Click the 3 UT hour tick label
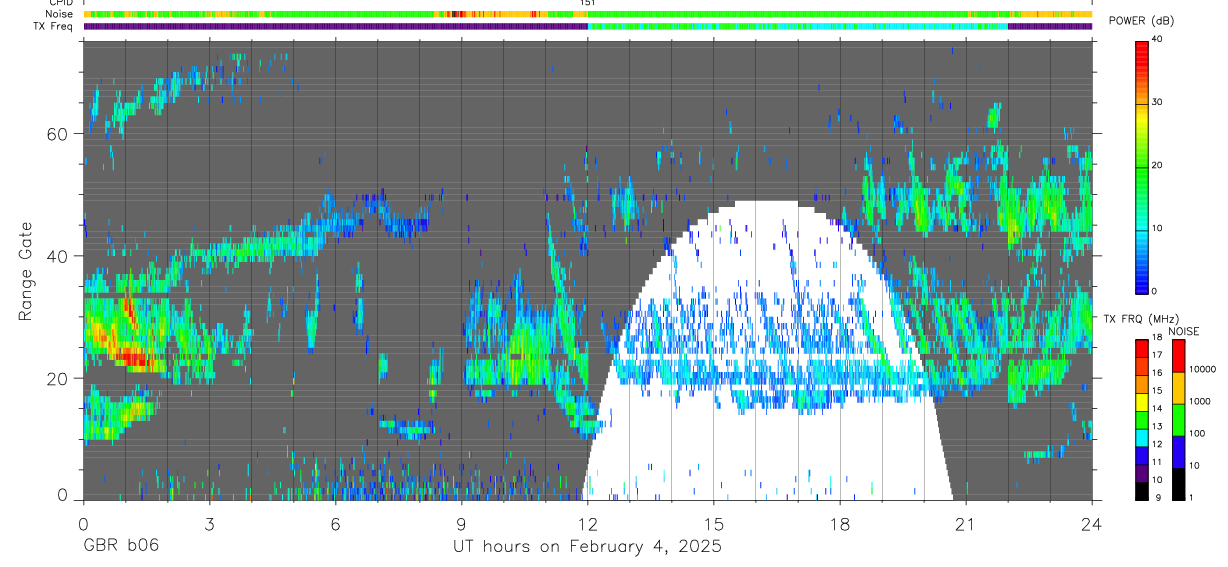 pyautogui.click(x=209, y=524)
